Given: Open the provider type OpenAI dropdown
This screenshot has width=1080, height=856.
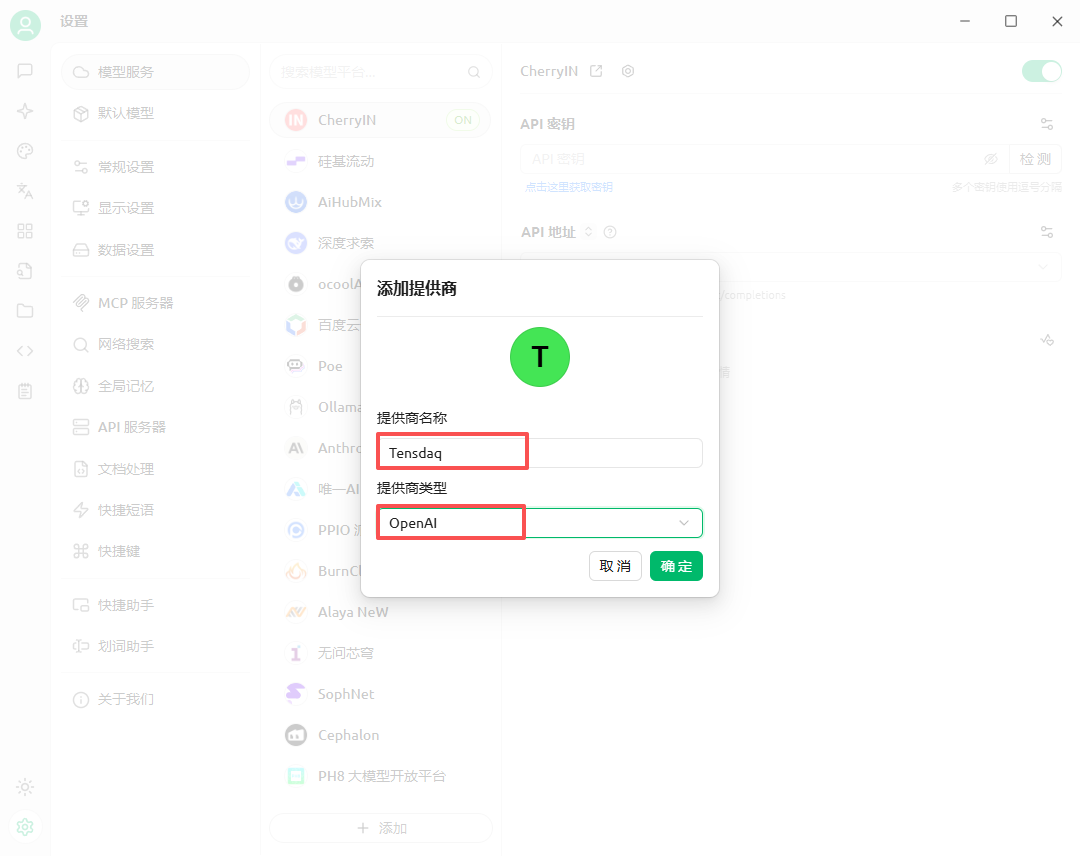Looking at the screenshot, I should (x=539, y=523).
